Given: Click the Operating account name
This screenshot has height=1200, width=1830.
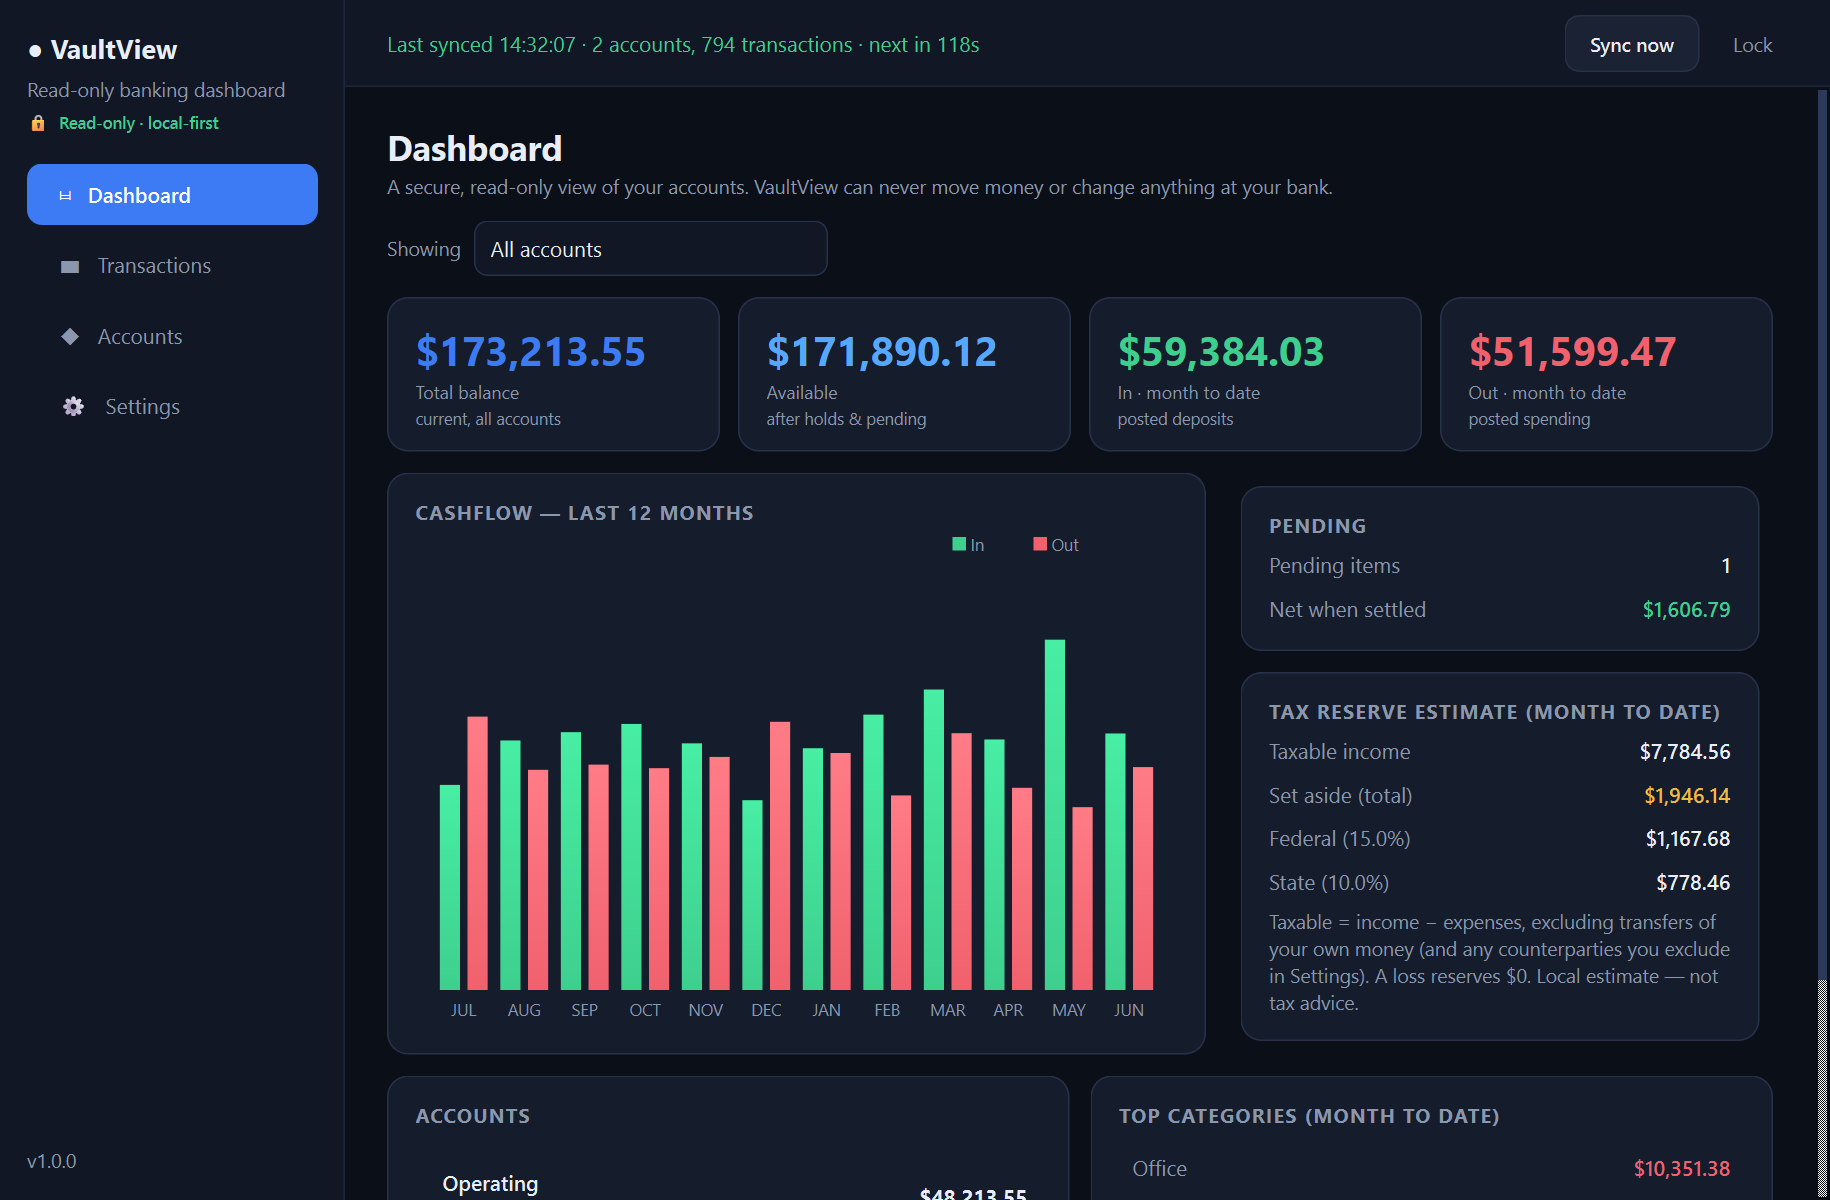Looking at the screenshot, I should click(490, 1184).
